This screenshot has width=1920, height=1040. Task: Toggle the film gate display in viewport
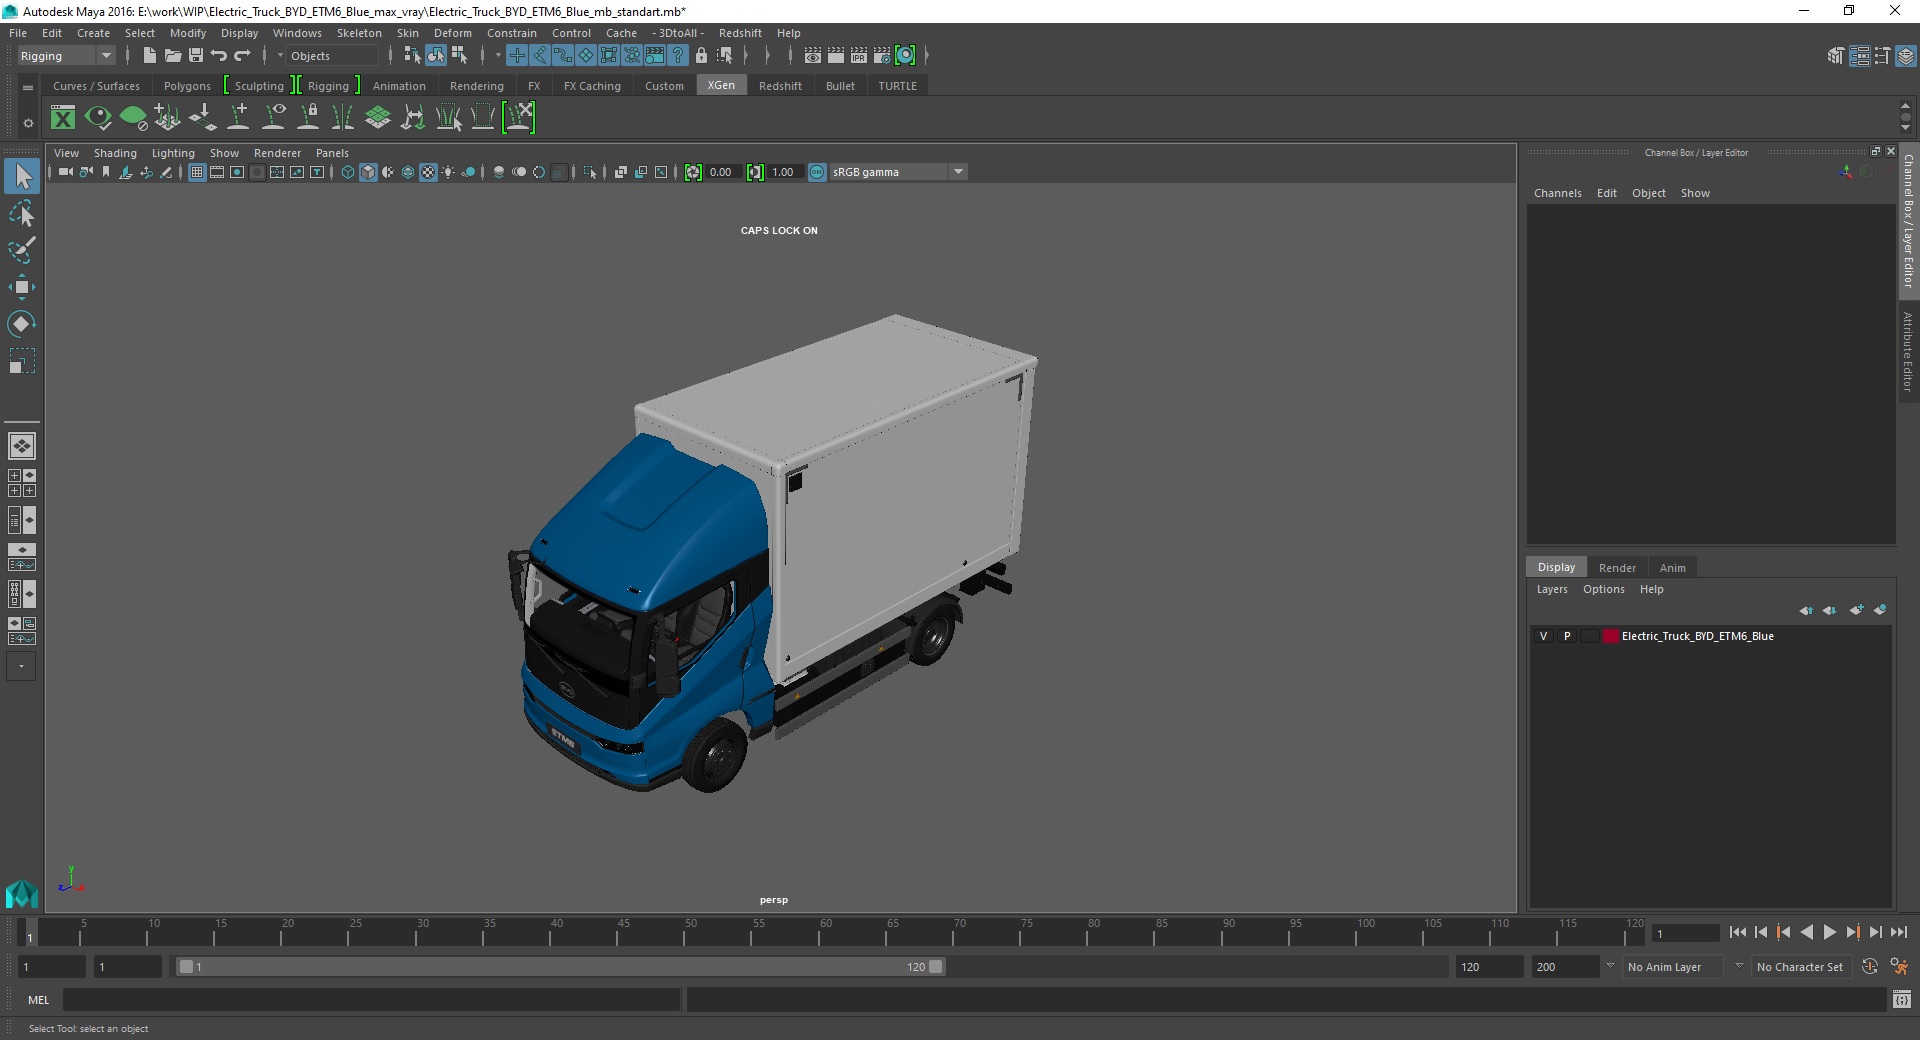pos(217,172)
